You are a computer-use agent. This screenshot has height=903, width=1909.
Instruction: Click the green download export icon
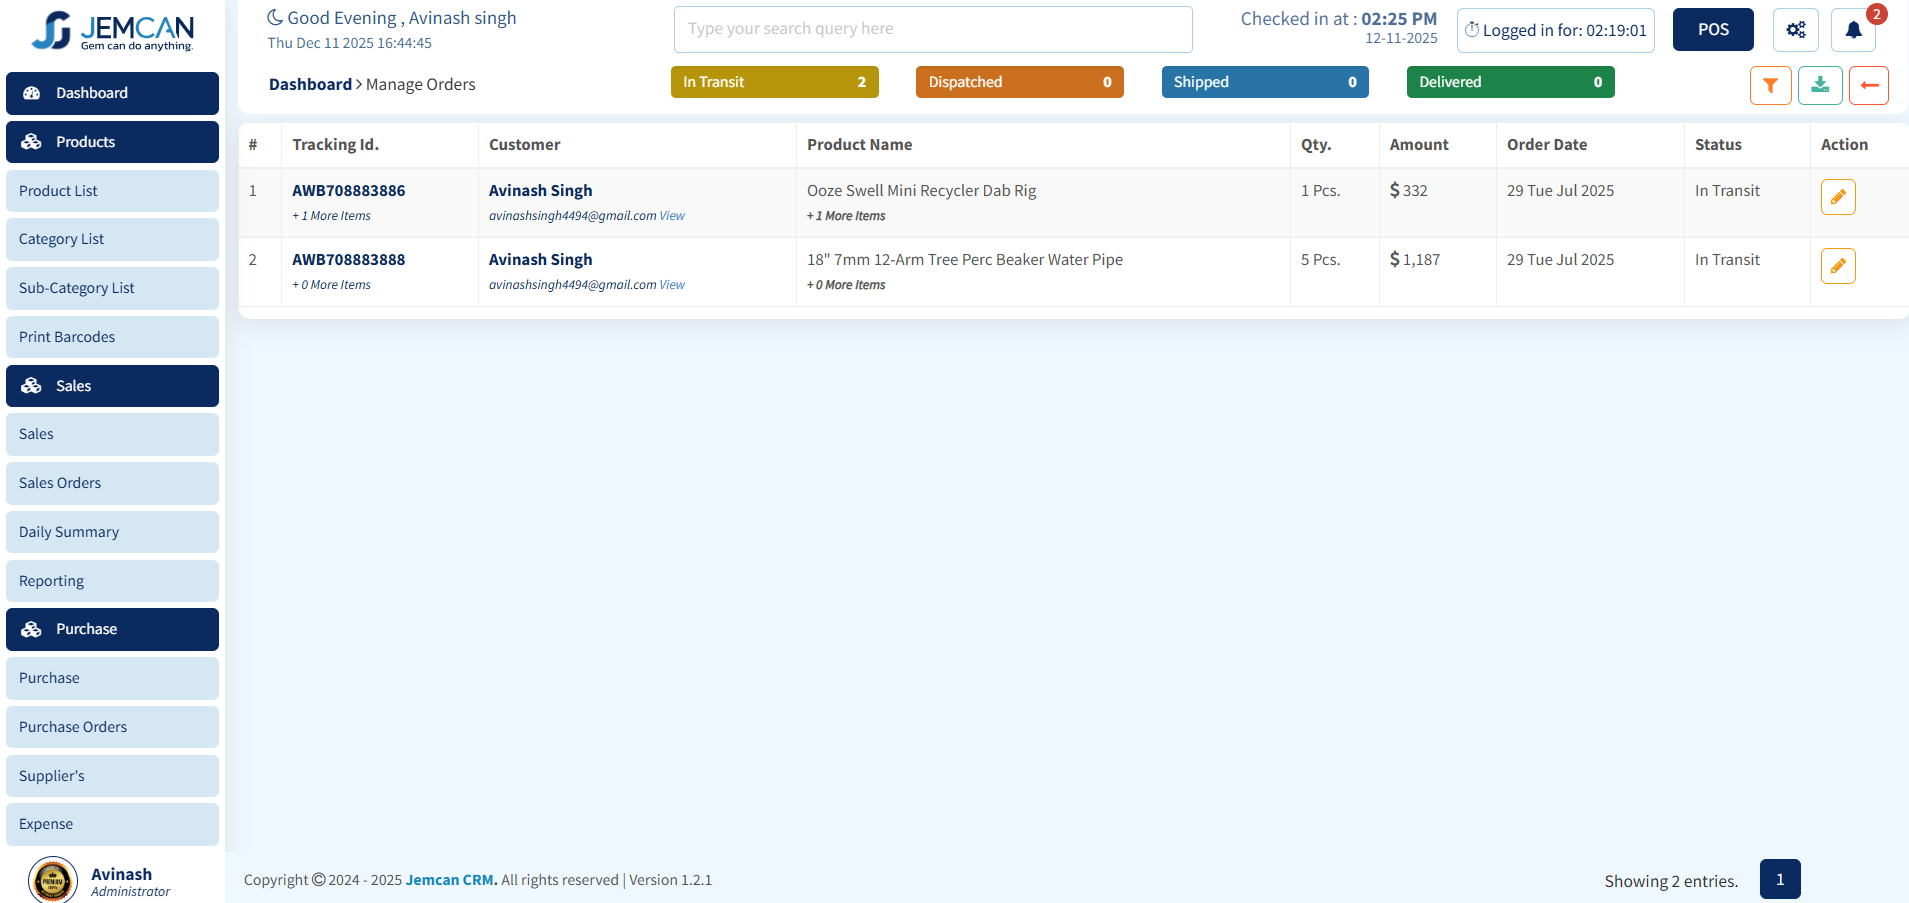tap(1820, 86)
